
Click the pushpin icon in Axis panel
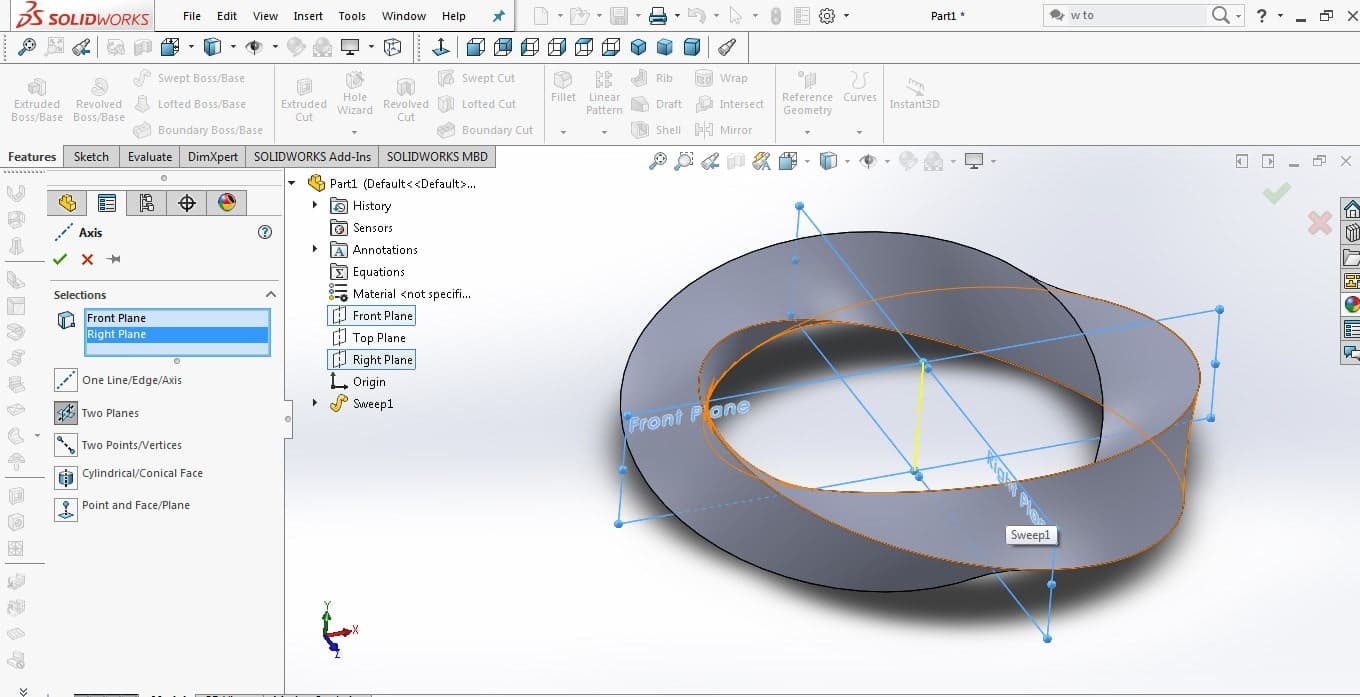tap(114, 259)
